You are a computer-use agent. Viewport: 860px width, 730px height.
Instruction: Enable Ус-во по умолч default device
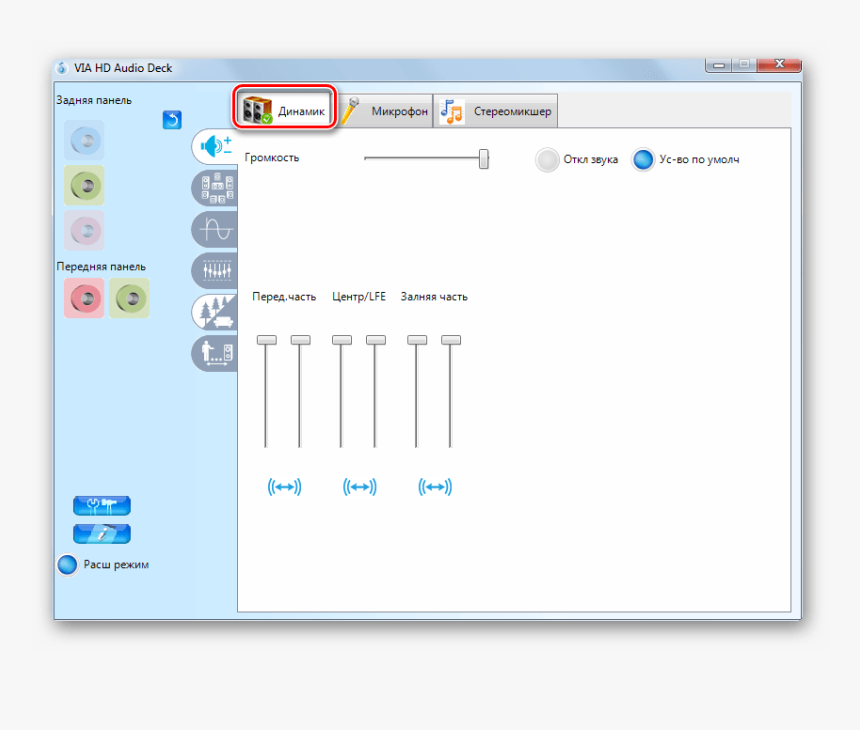click(x=643, y=160)
